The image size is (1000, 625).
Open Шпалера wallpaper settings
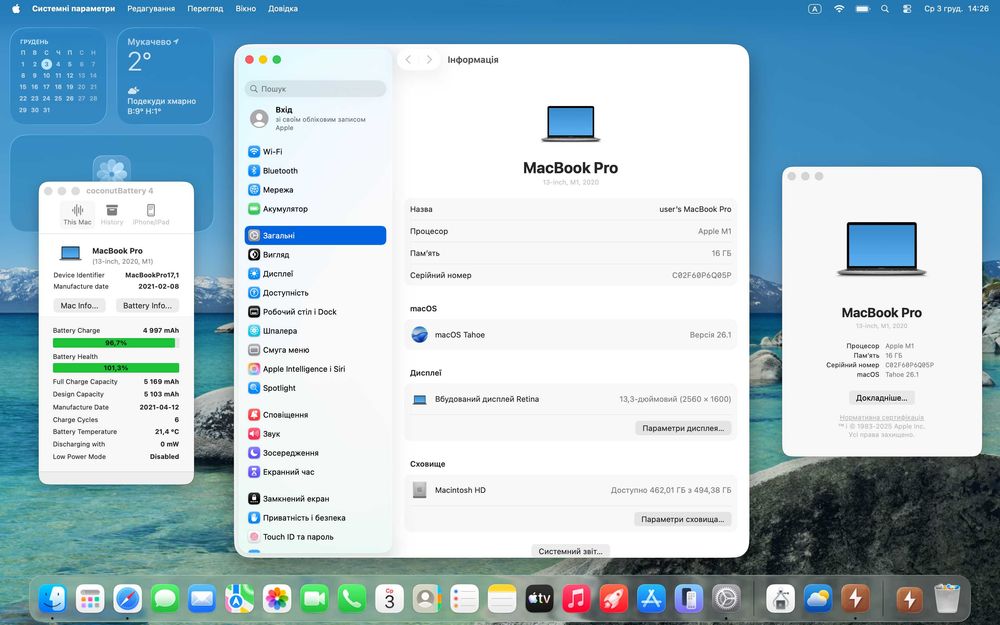(315, 331)
